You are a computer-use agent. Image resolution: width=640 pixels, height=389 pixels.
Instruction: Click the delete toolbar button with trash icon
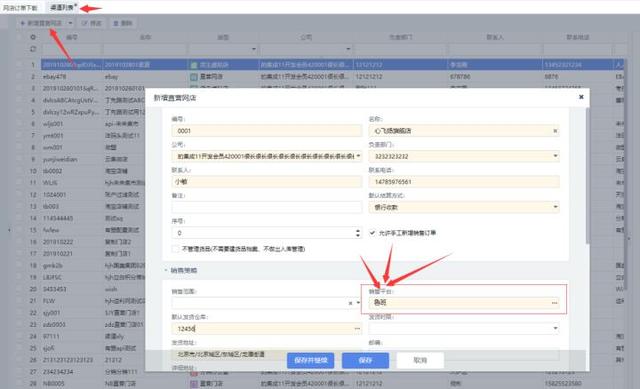[x=123, y=23]
